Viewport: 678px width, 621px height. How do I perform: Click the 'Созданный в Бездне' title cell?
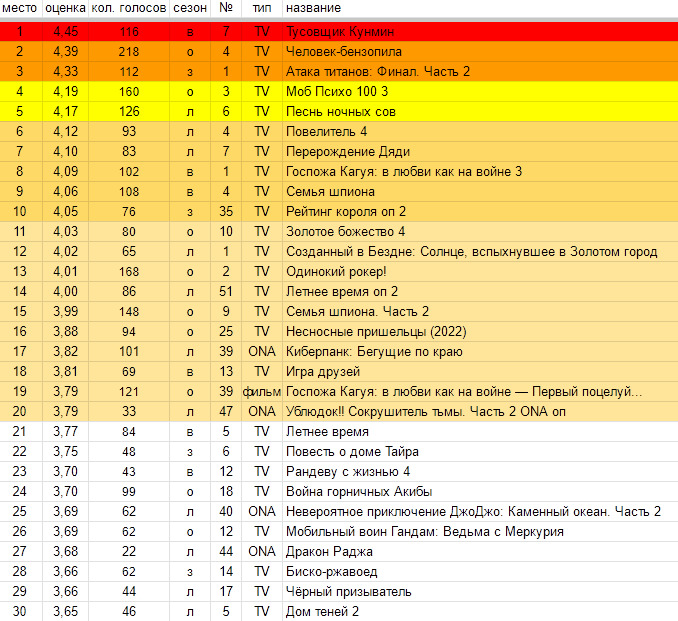pos(472,252)
